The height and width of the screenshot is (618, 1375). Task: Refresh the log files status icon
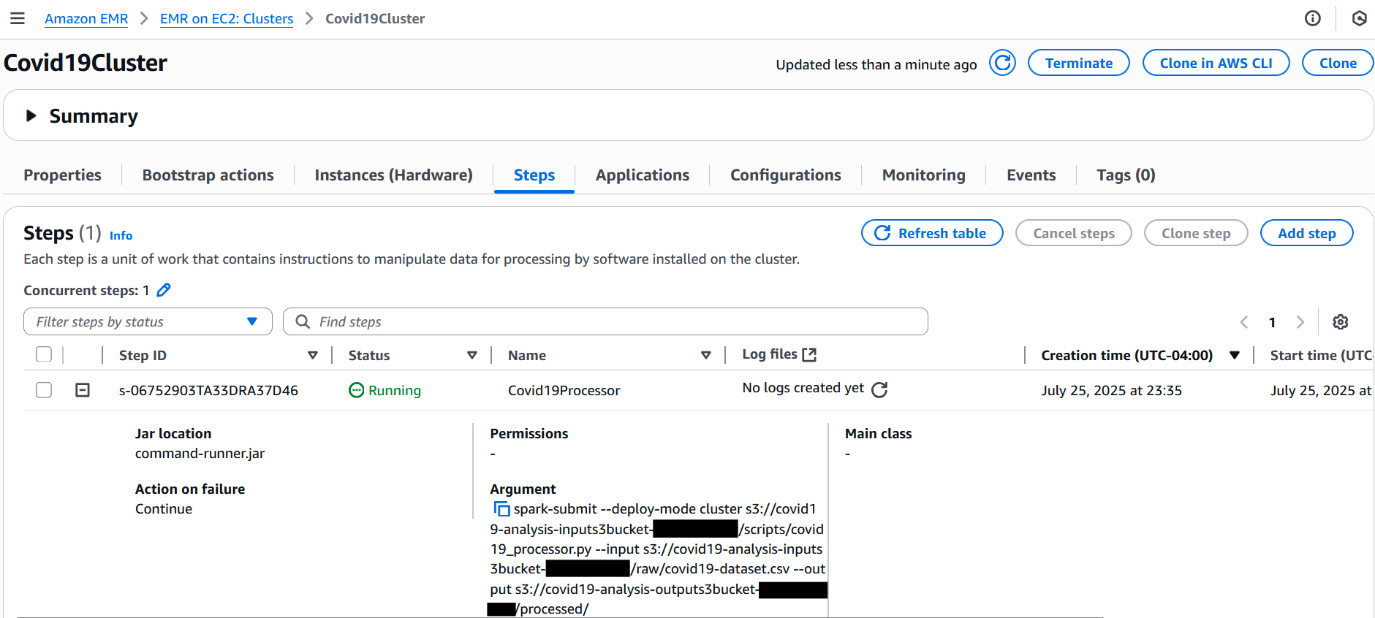(879, 390)
